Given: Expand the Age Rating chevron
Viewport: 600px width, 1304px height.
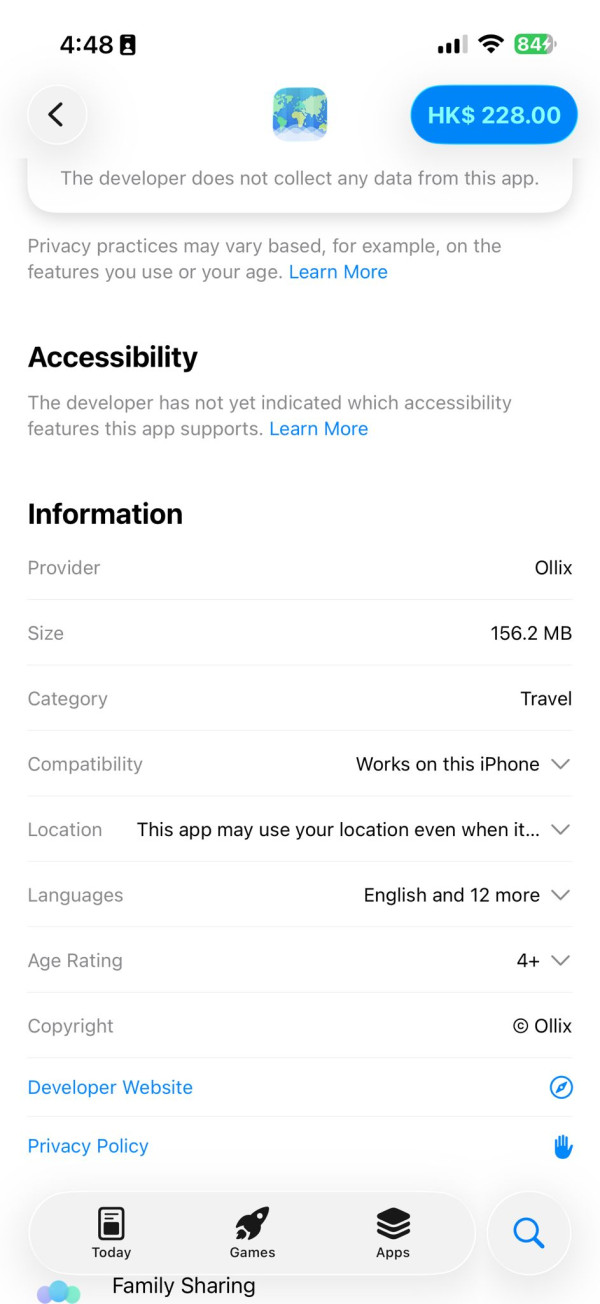Looking at the screenshot, I should [x=560, y=961].
